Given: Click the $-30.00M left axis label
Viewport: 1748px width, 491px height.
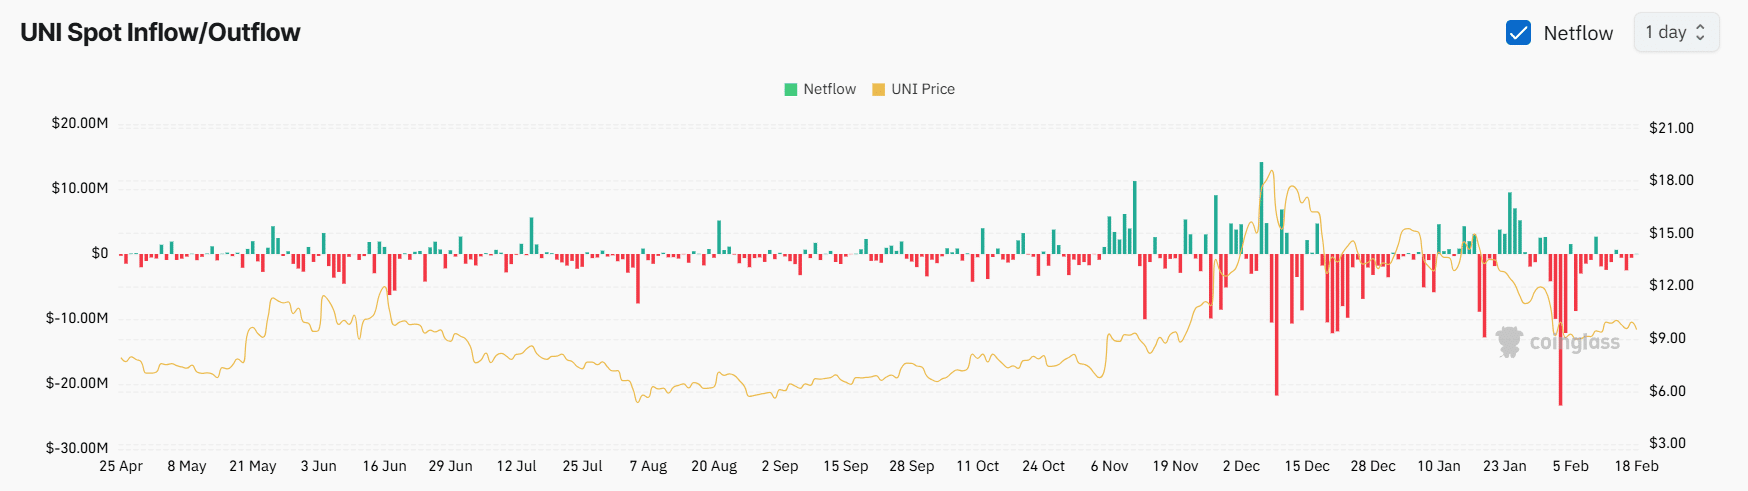Looking at the screenshot, I should click(77, 448).
